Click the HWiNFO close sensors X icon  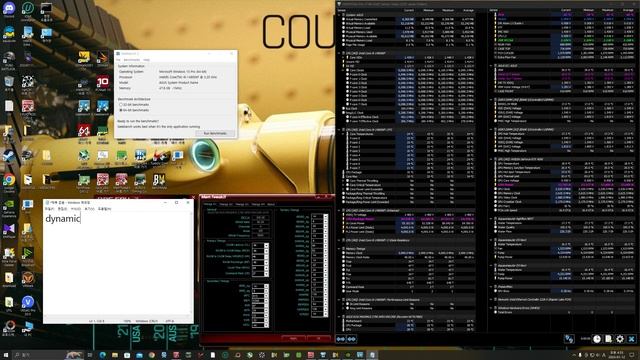click(x=631, y=339)
